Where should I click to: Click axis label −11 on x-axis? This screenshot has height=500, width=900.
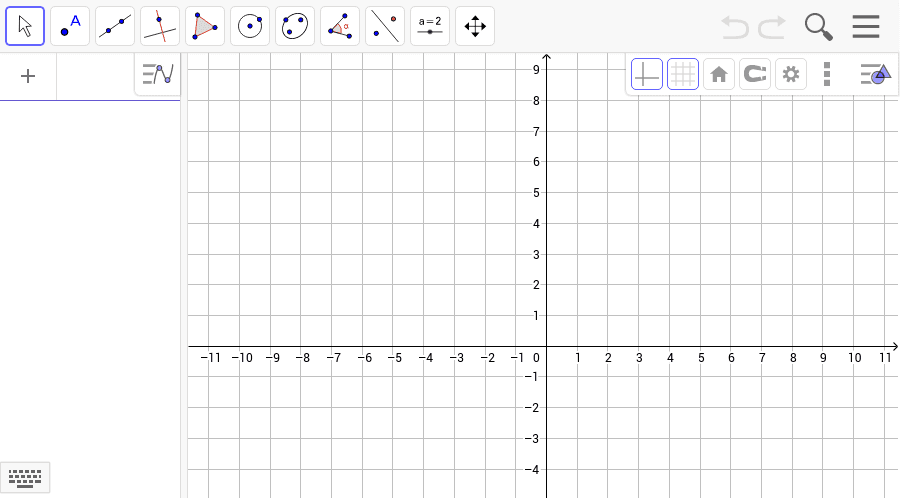pyautogui.click(x=210, y=358)
